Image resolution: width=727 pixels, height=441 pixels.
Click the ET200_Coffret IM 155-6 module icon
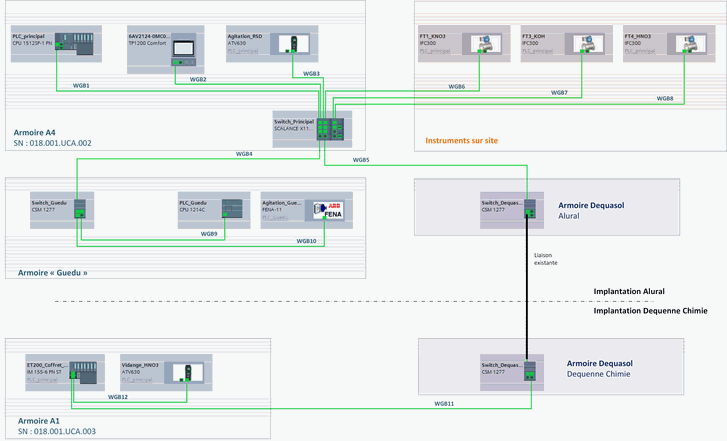[83, 372]
